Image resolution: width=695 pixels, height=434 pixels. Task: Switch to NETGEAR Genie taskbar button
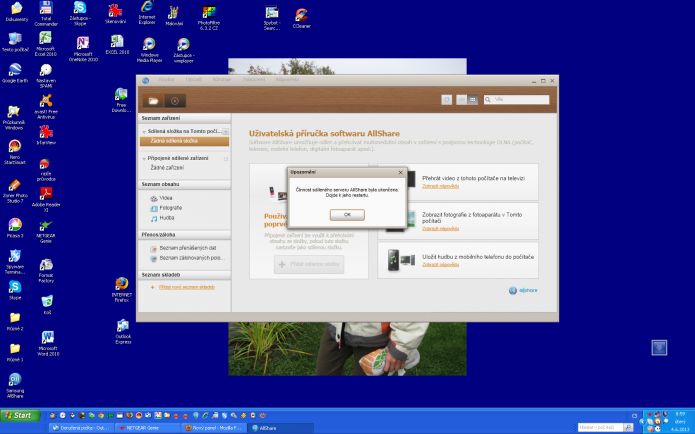pos(148,428)
